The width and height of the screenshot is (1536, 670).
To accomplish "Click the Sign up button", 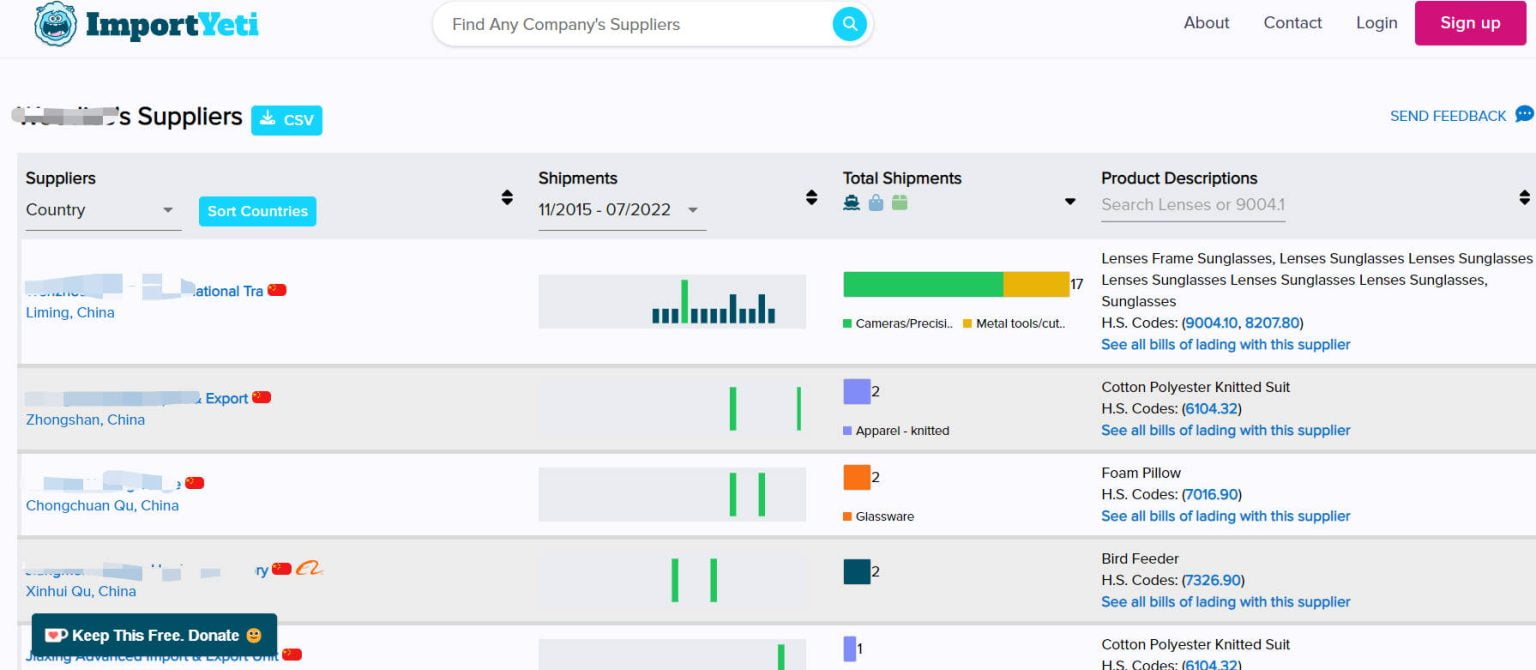I will tap(1469, 23).
